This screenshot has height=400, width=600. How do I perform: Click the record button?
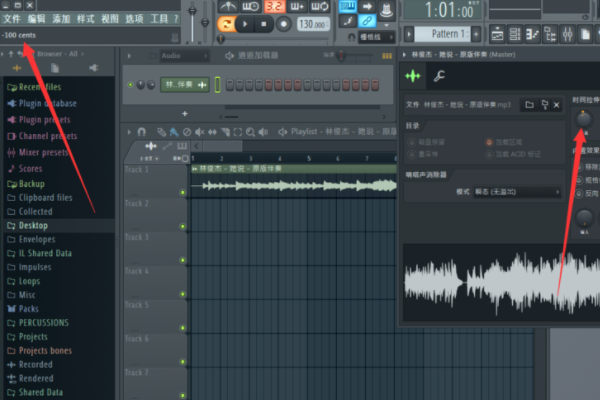coord(284,24)
